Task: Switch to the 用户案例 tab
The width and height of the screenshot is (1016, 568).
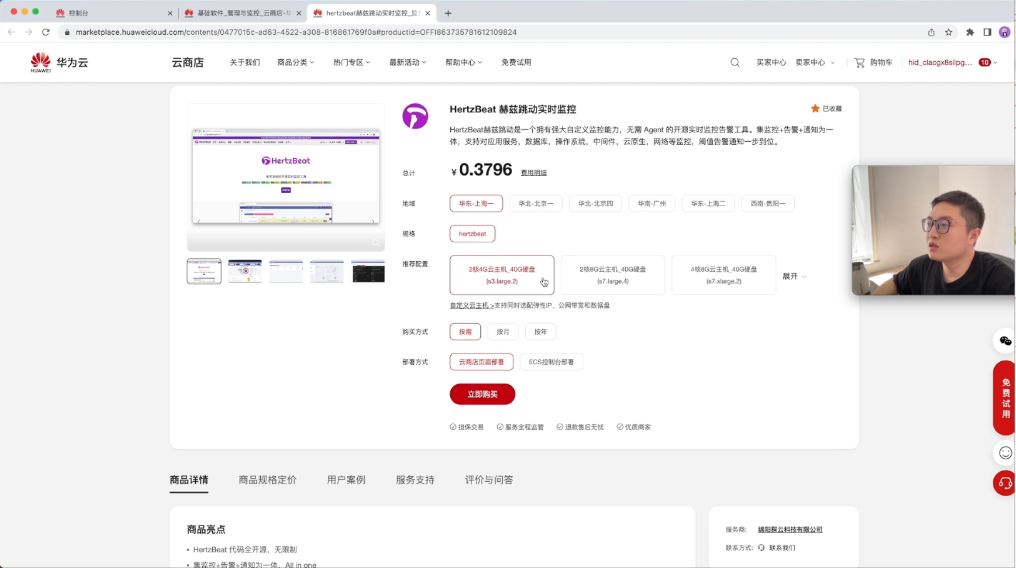Action: pos(346,480)
